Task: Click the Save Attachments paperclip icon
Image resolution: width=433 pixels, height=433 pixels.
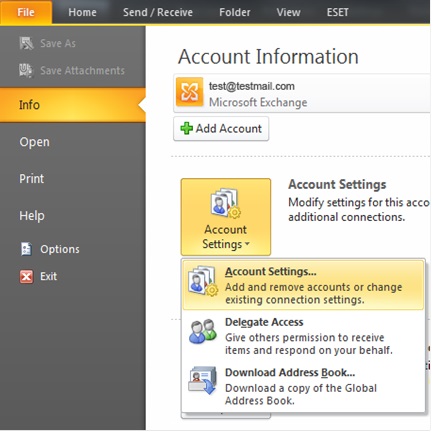Action: [26, 70]
